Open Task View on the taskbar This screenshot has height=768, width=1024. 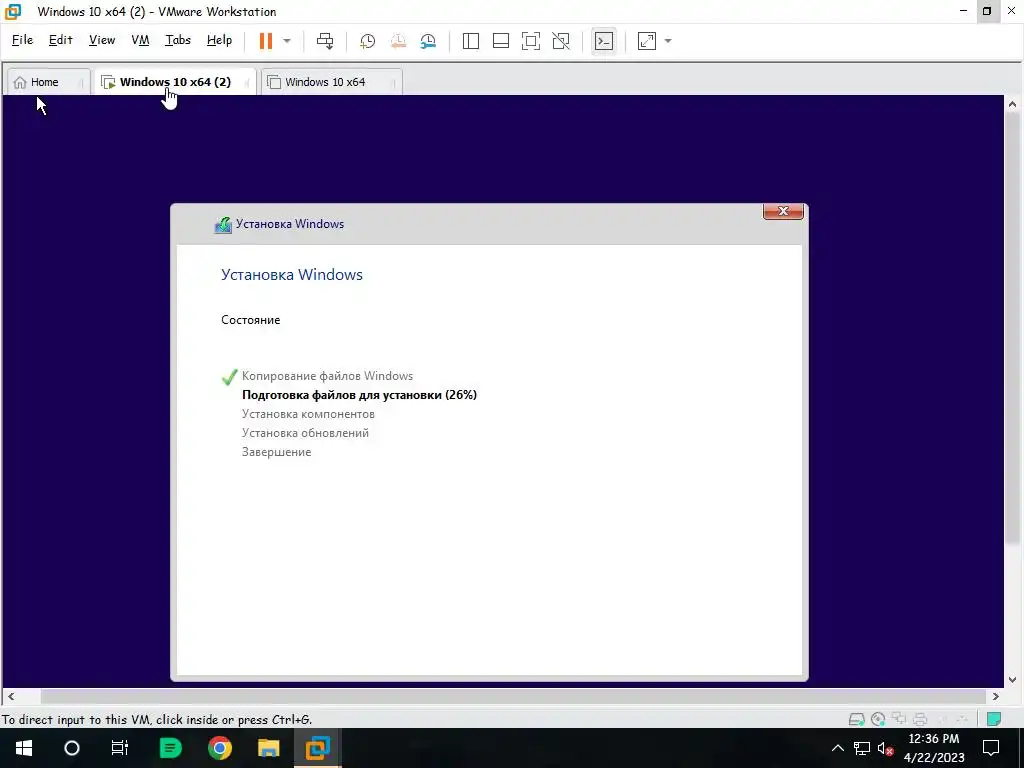click(x=120, y=748)
